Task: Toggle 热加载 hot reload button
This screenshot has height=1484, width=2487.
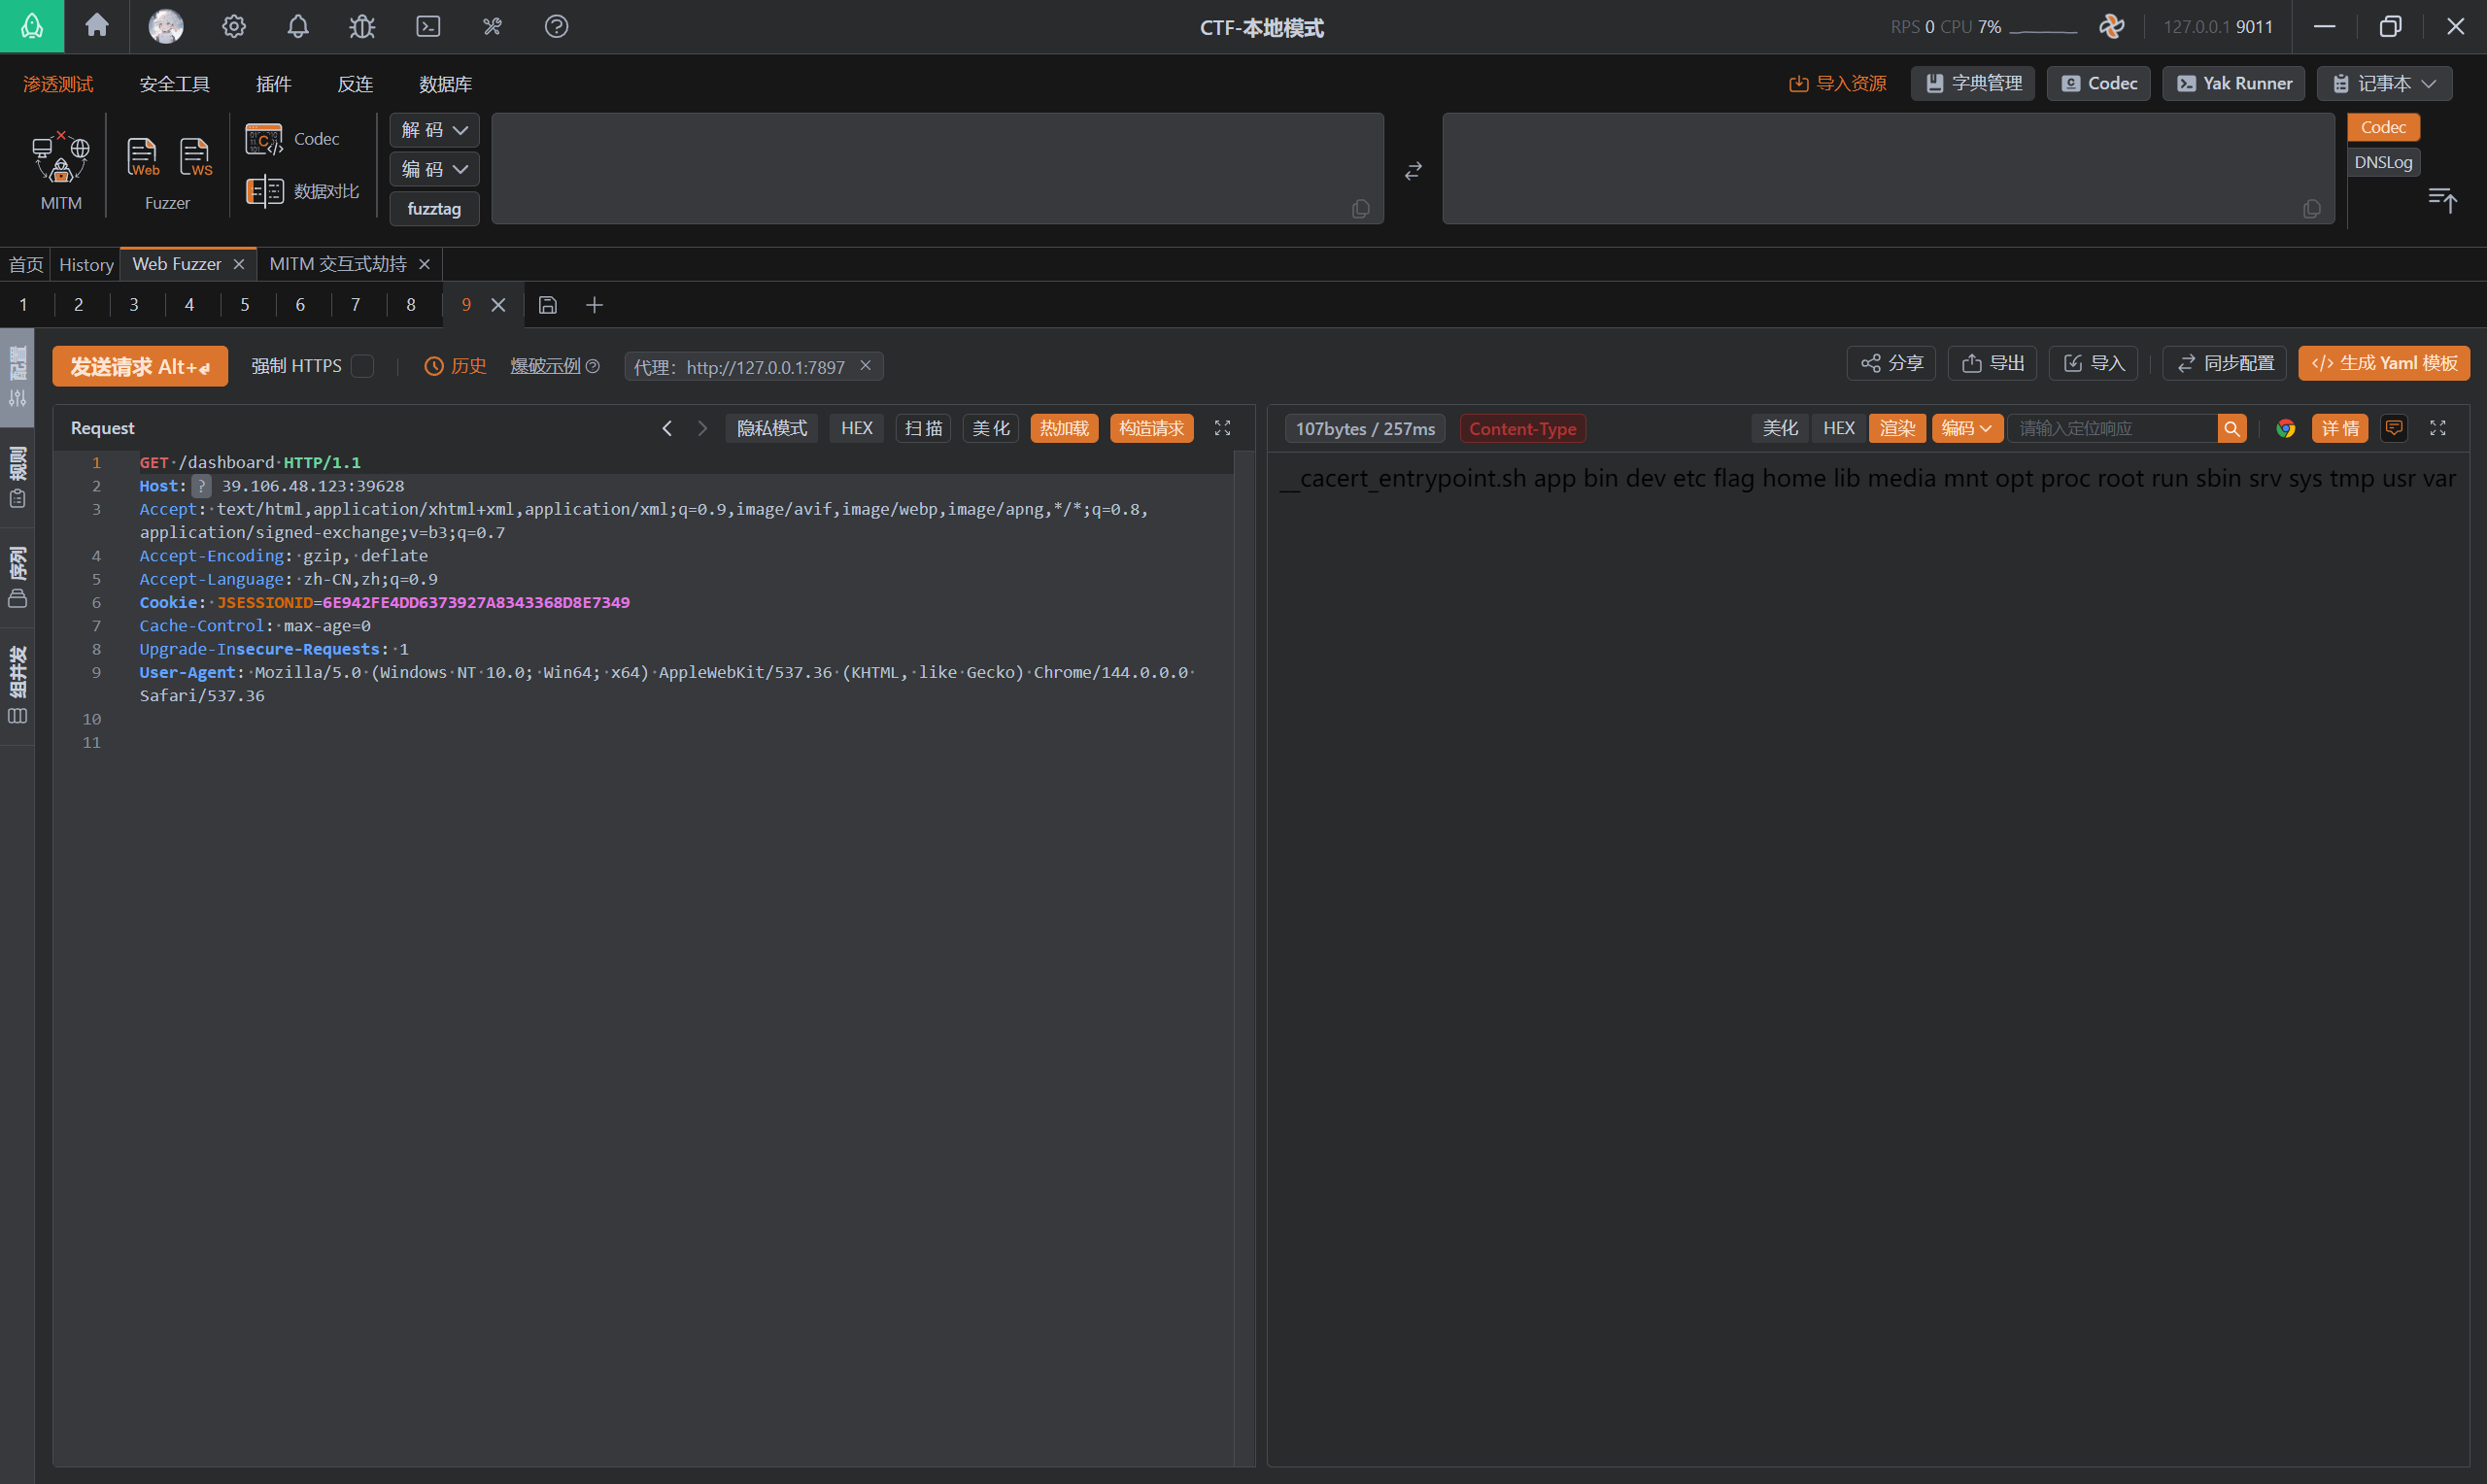Action: [x=1064, y=428]
